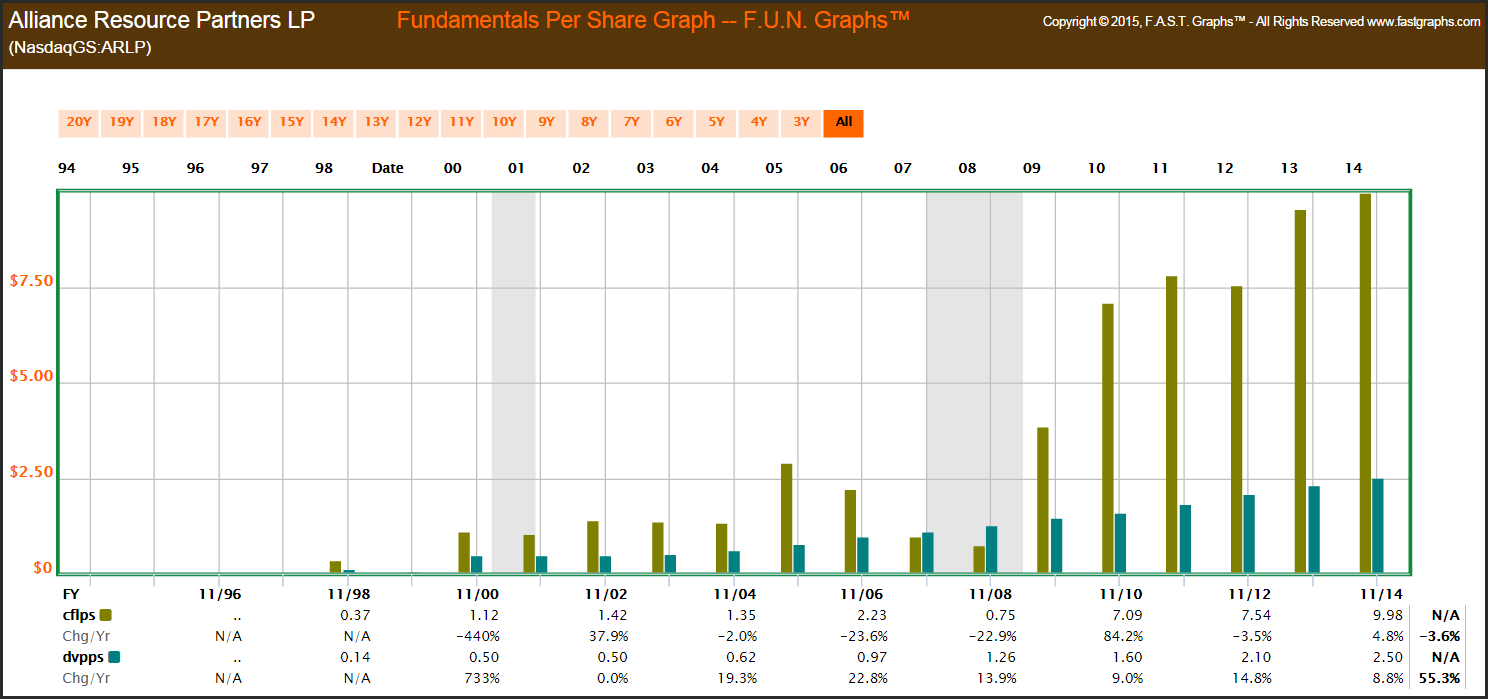The width and height of the screenshot is (1488, 699).
Task: Click the 2014 teal dividend bar
Action: point(1378,526)
